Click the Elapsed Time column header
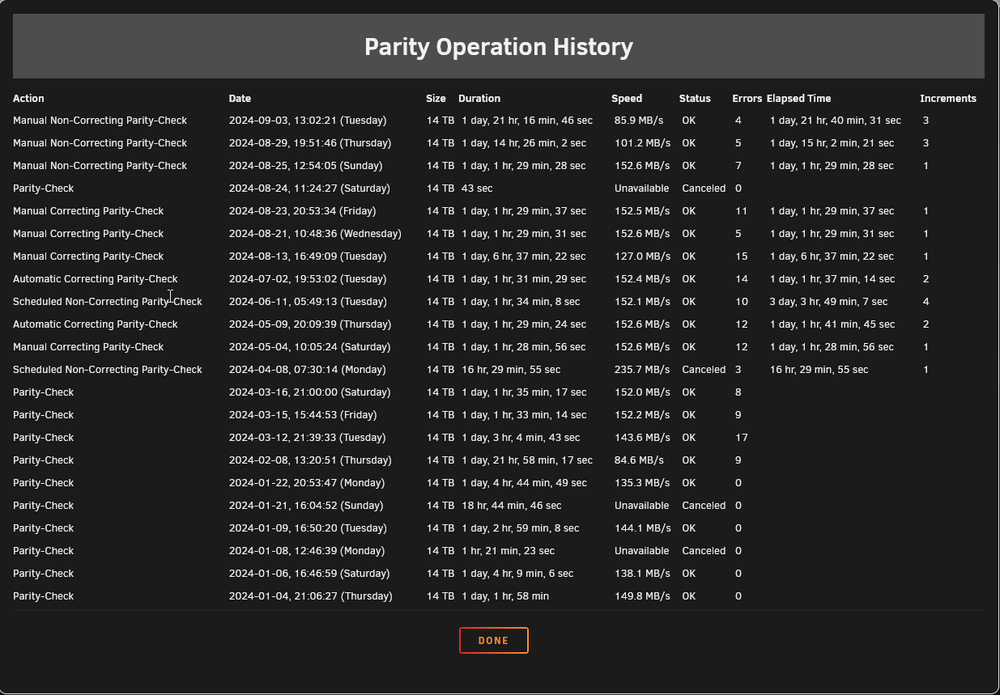The width and height of the screenshot is (1000, 695). pyautogui.click(x=798, y=98)
